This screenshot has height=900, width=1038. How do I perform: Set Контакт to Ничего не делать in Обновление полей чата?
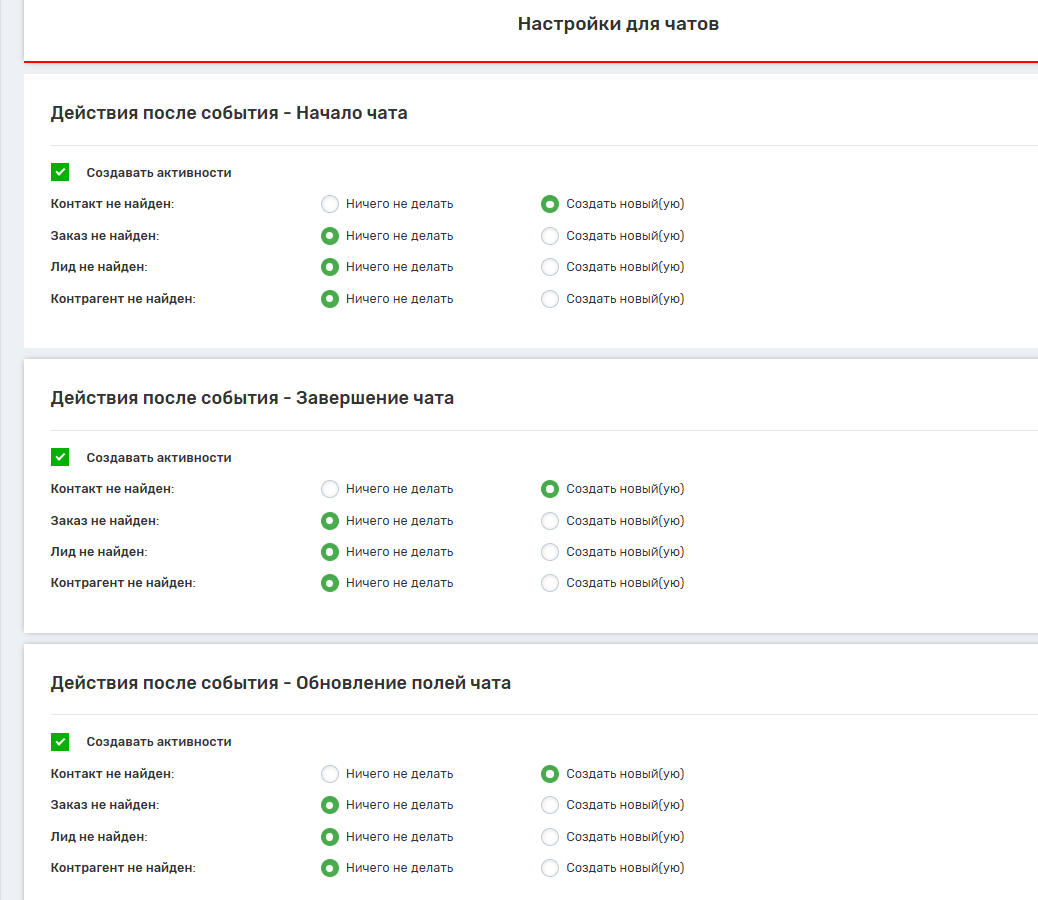pyautogui.click(x=330, y=774)
